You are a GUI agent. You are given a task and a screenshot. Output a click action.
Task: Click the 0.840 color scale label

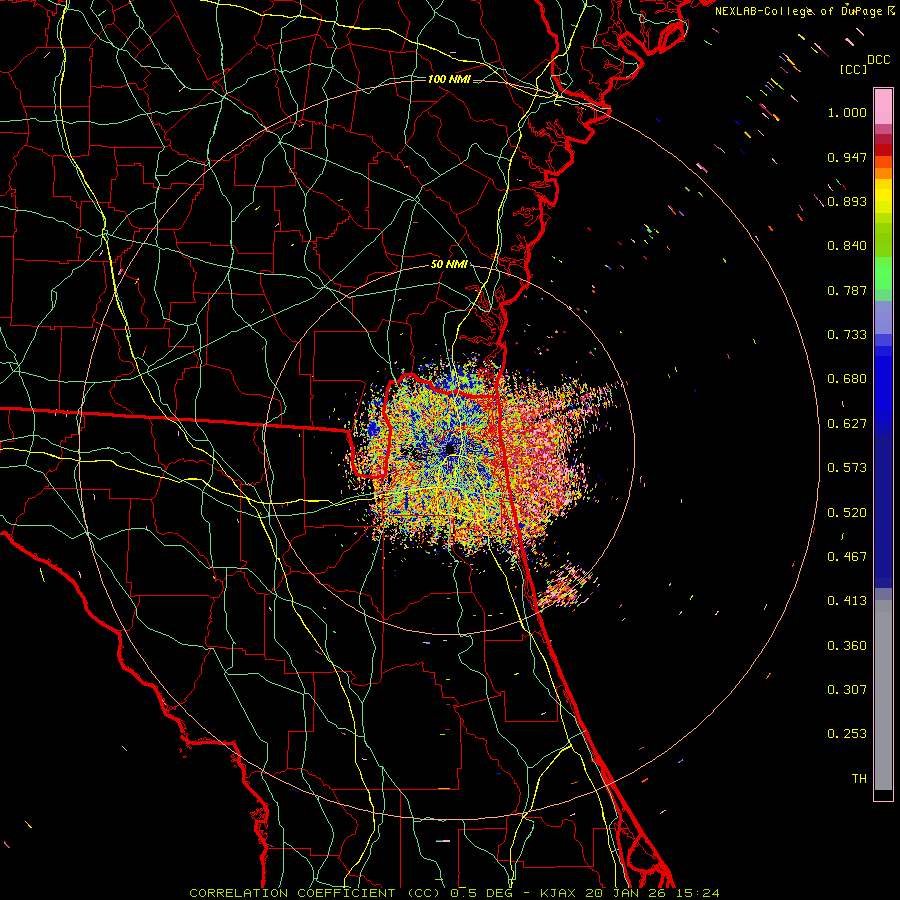coord(847,246)
